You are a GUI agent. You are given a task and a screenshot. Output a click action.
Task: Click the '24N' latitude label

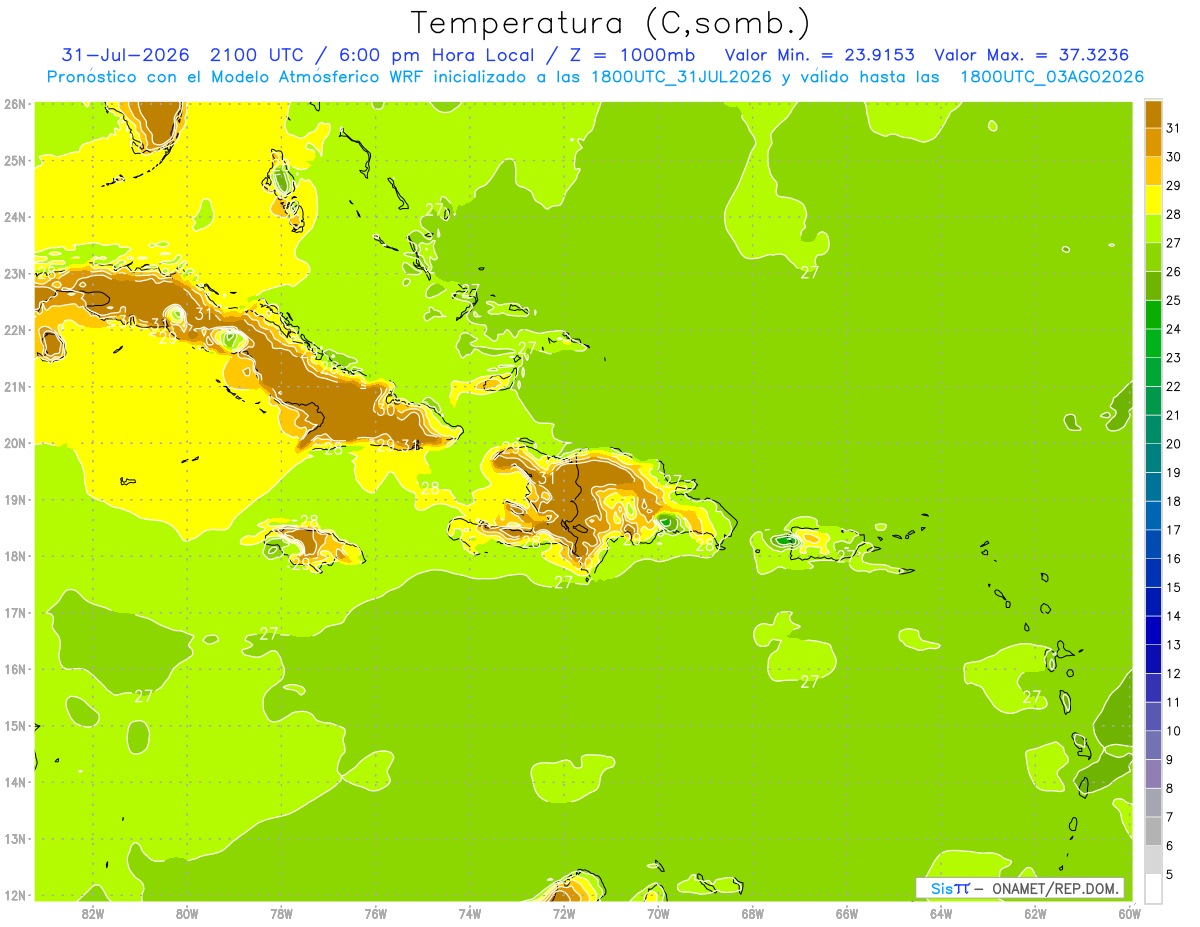click(x=15, y=217)
